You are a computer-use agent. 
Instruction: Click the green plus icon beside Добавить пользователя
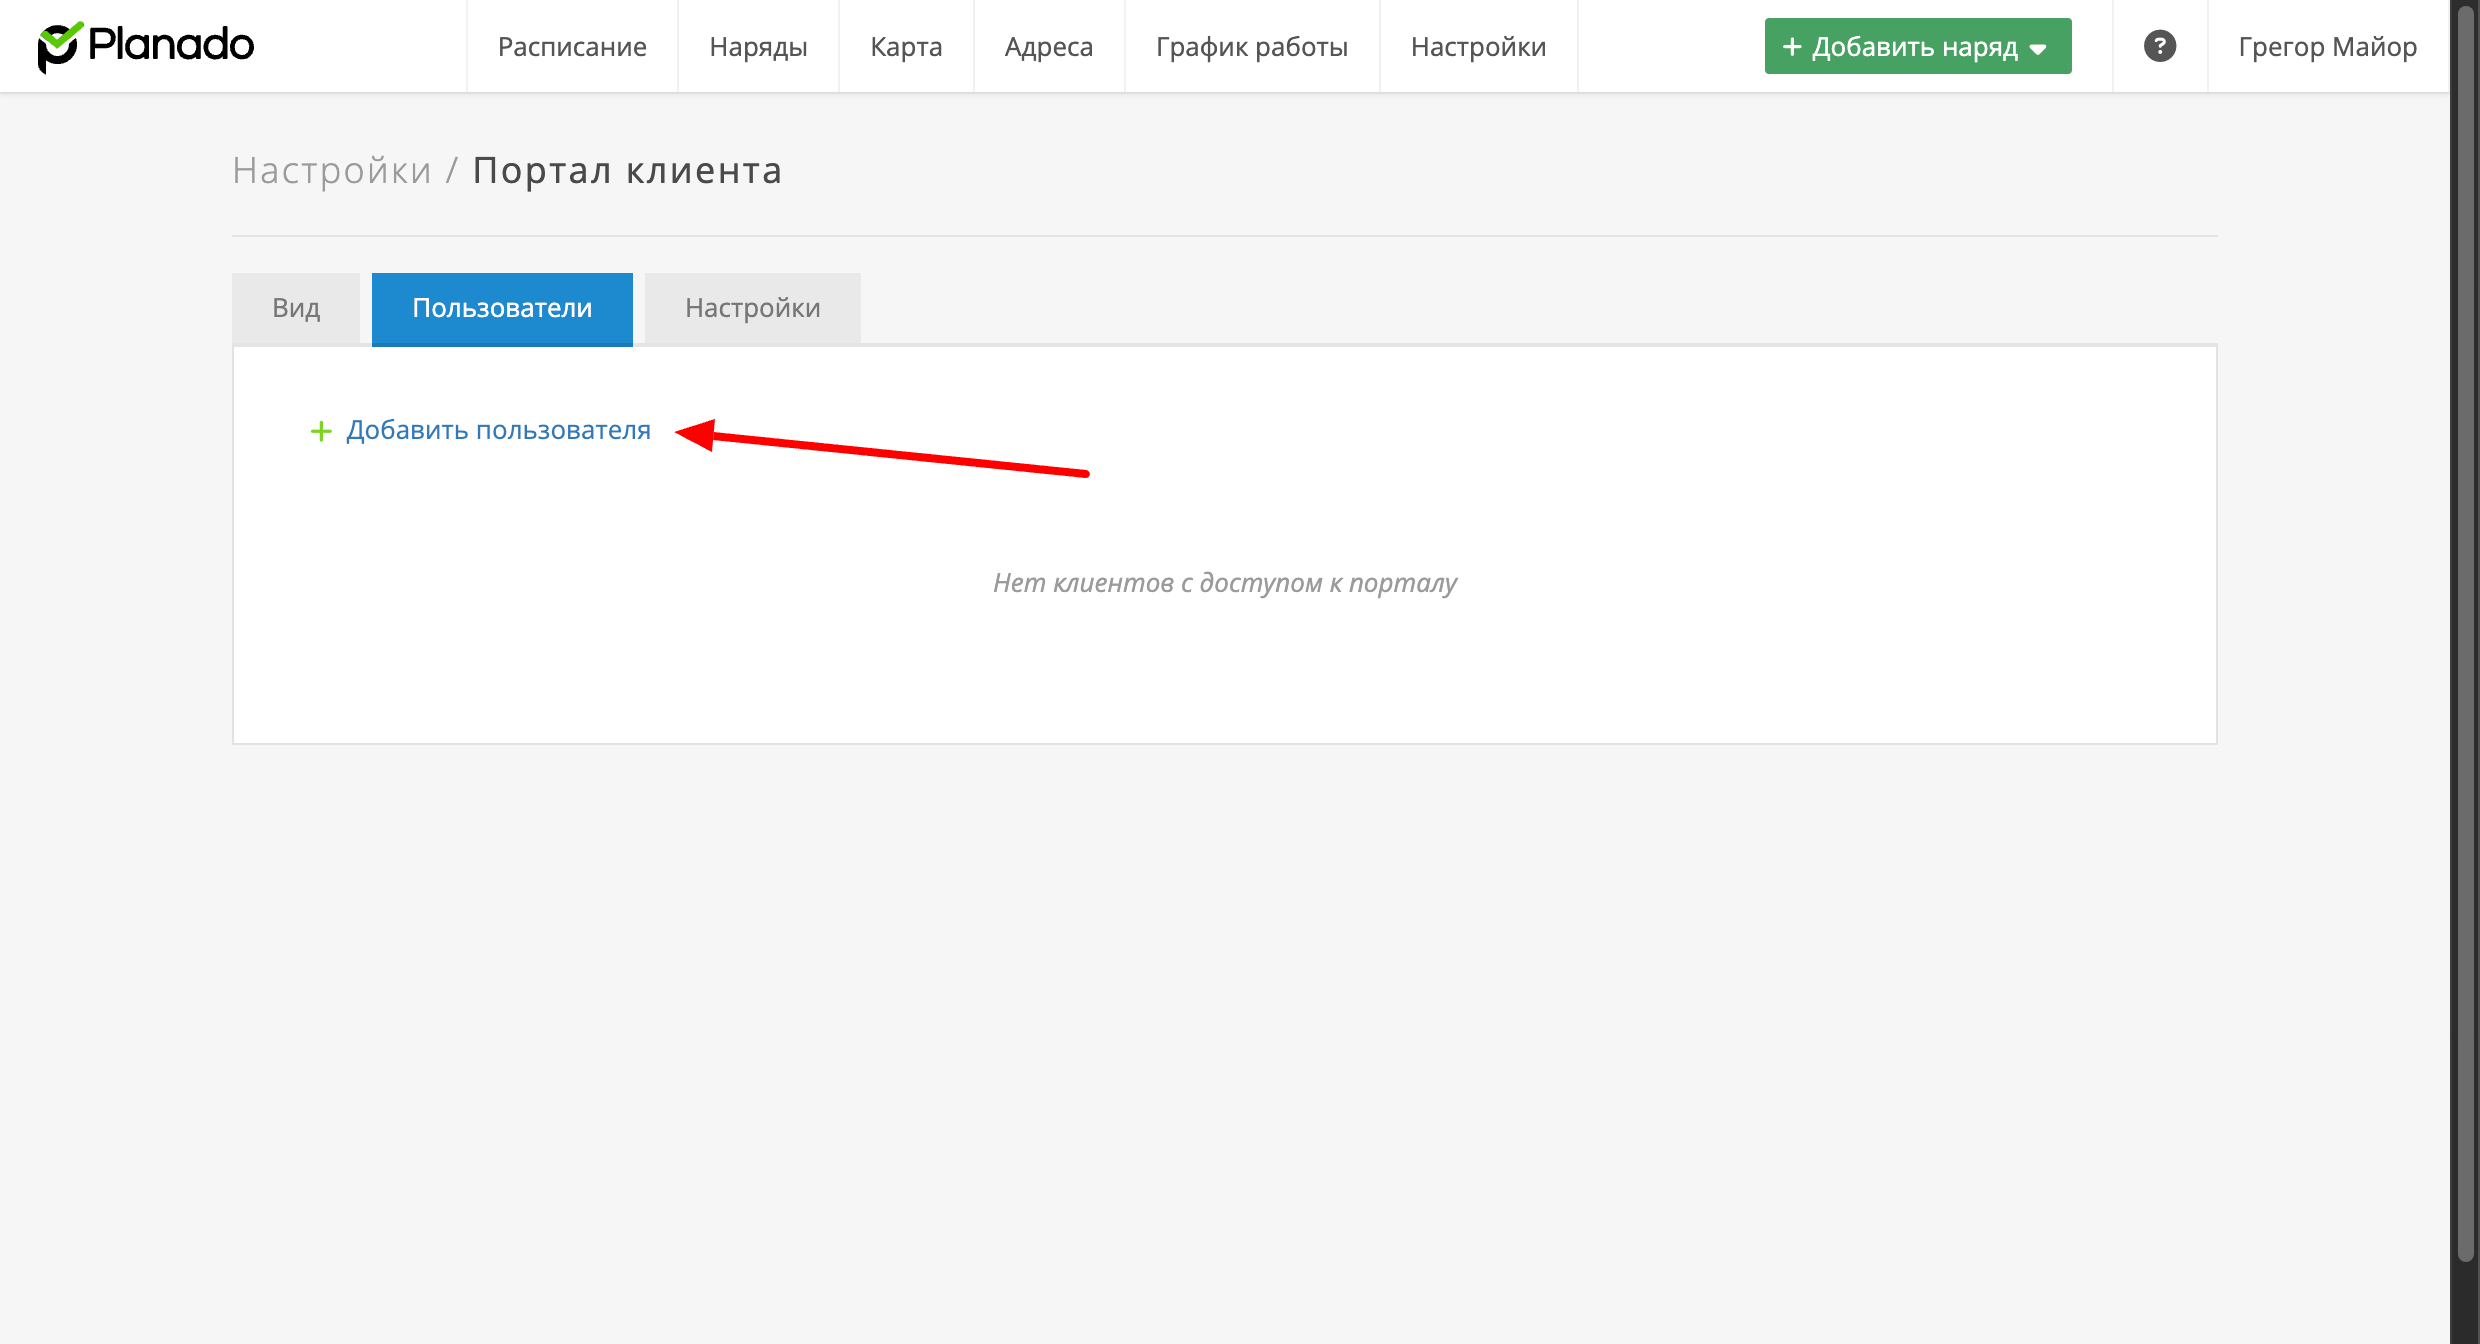(321, 431)
